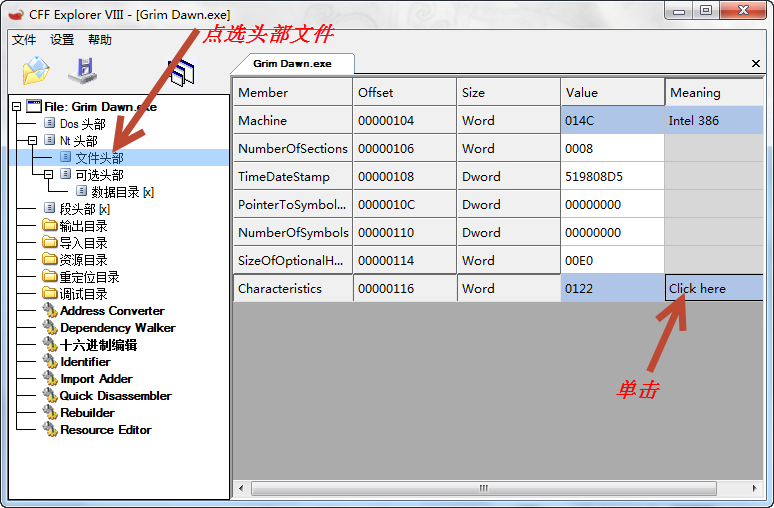This screenshot has width=774, height=508.
Task: Open the Quick Disassembler tool
Action: (115, 396)
